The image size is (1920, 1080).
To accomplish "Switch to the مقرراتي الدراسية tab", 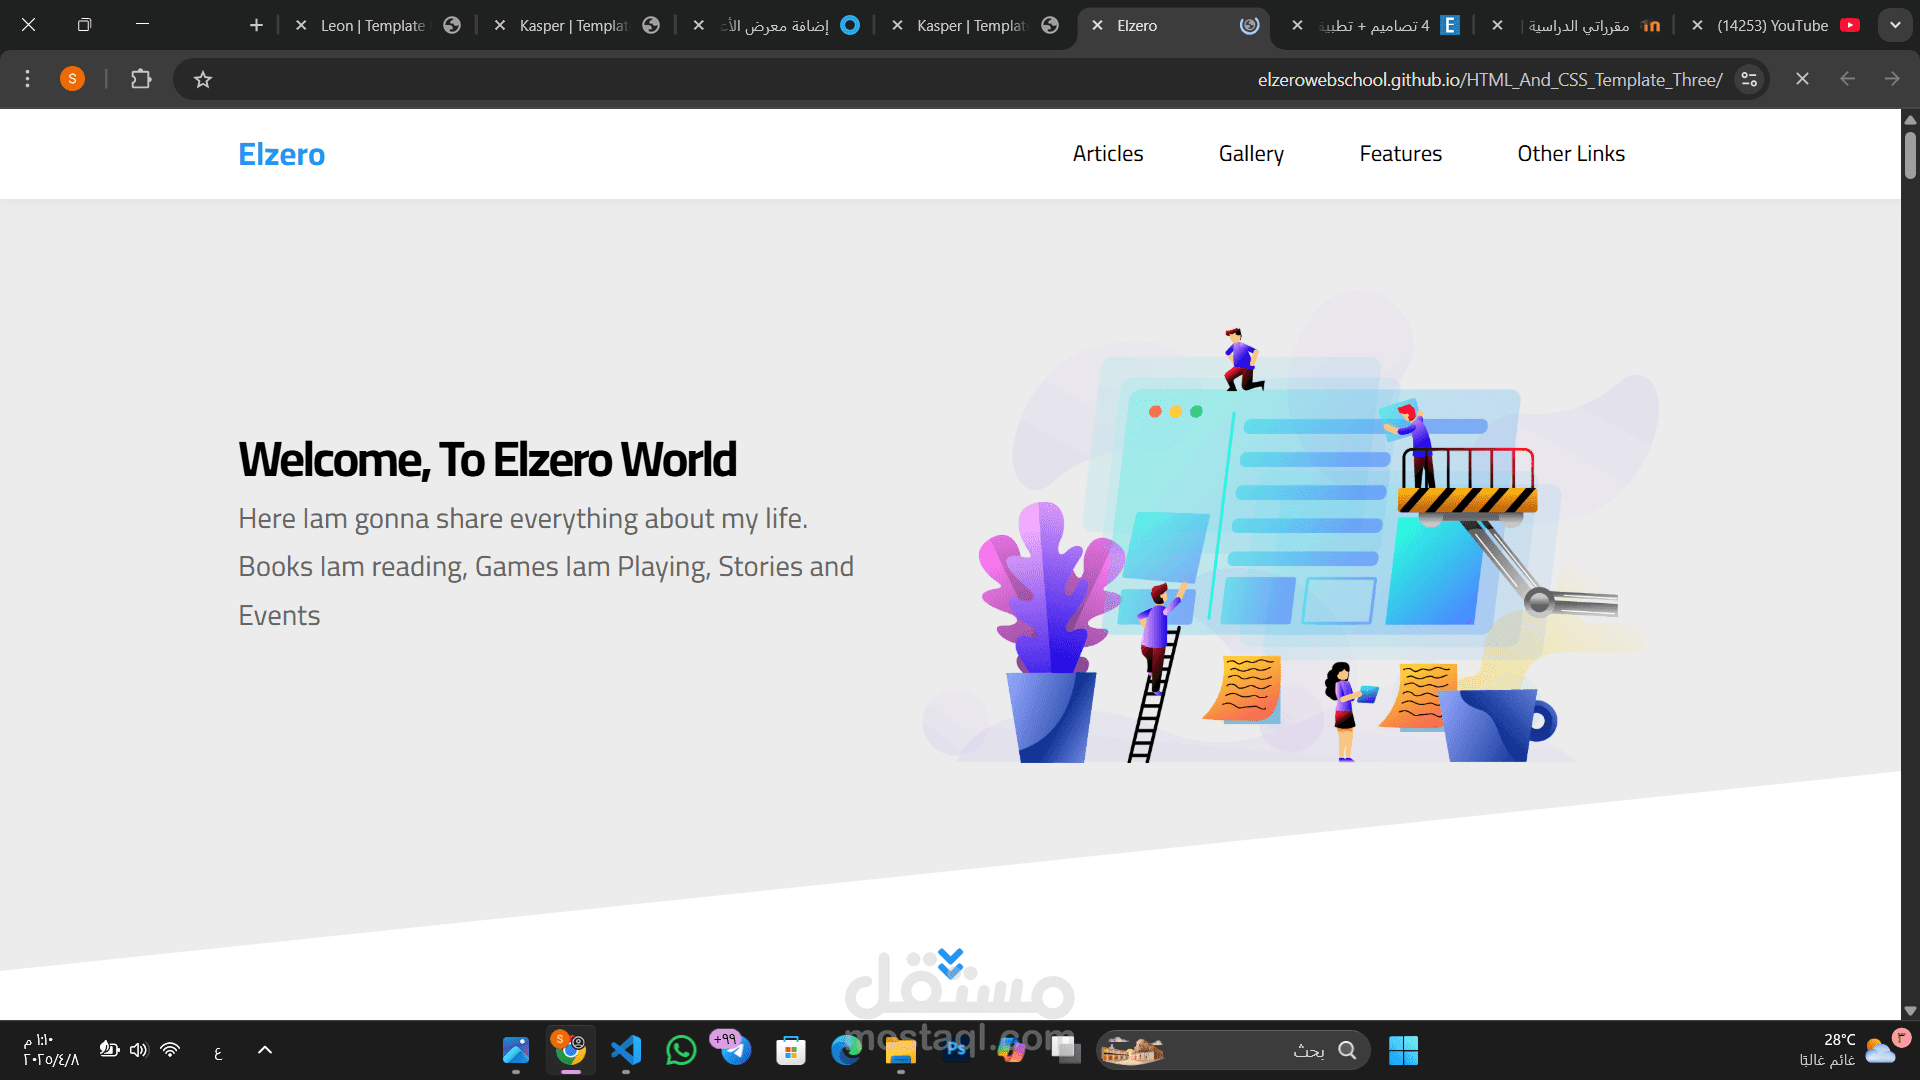I will (1575, 25).
